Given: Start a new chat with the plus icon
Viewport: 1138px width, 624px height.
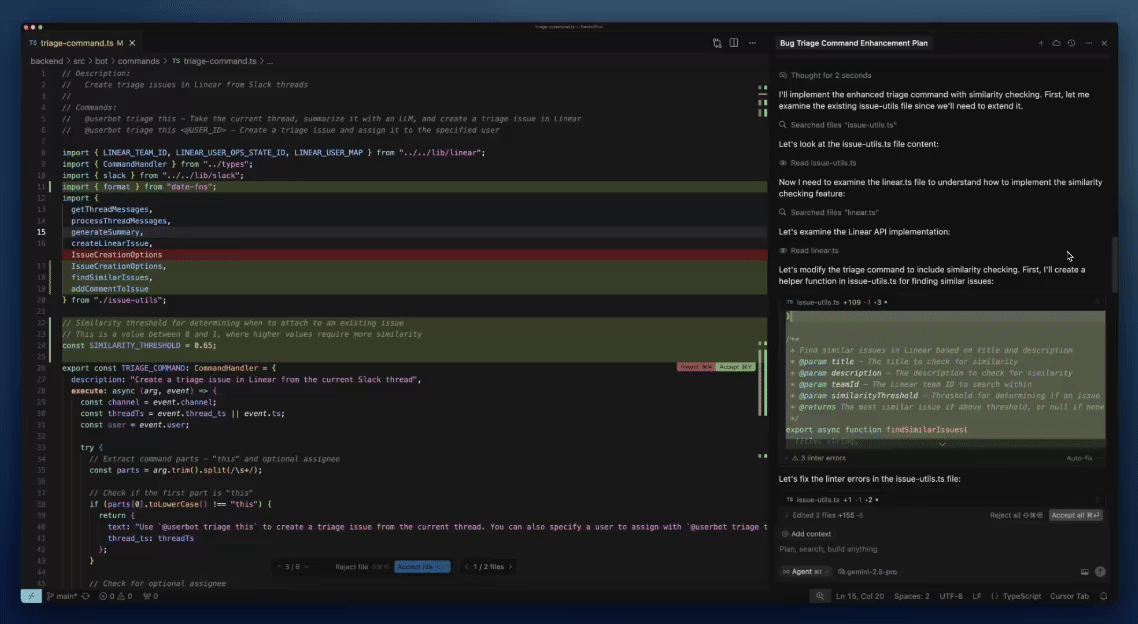Looking at the screenshot, I should [x=1041, y=44].
